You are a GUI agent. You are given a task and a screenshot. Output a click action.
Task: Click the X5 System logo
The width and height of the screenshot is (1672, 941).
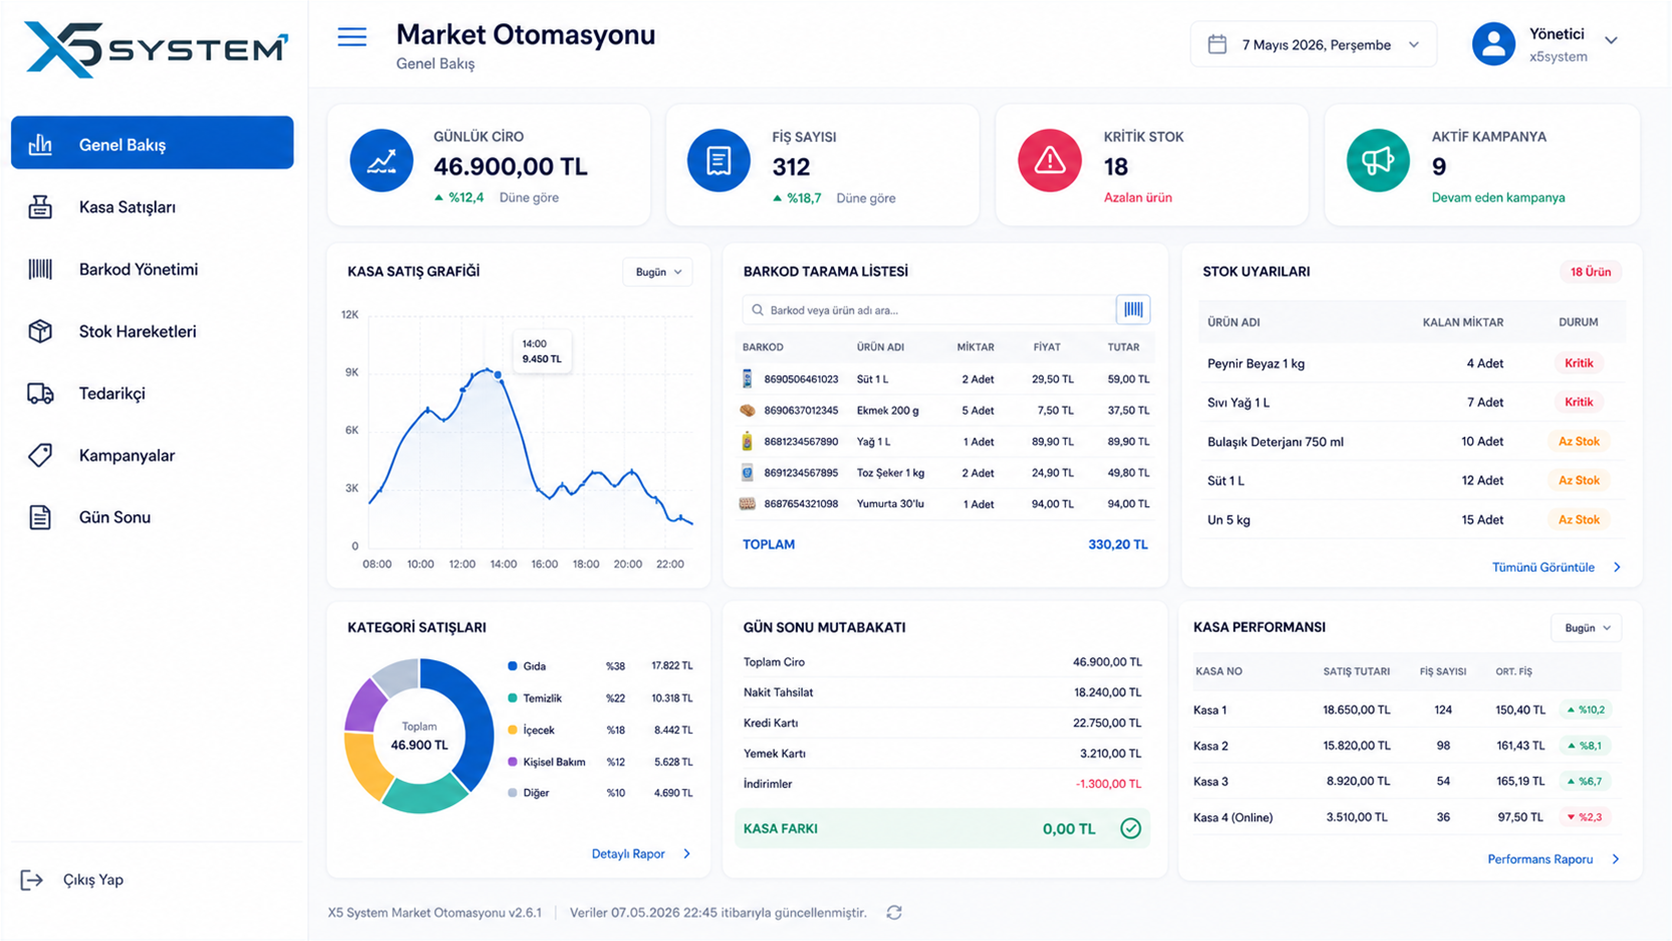156,49
